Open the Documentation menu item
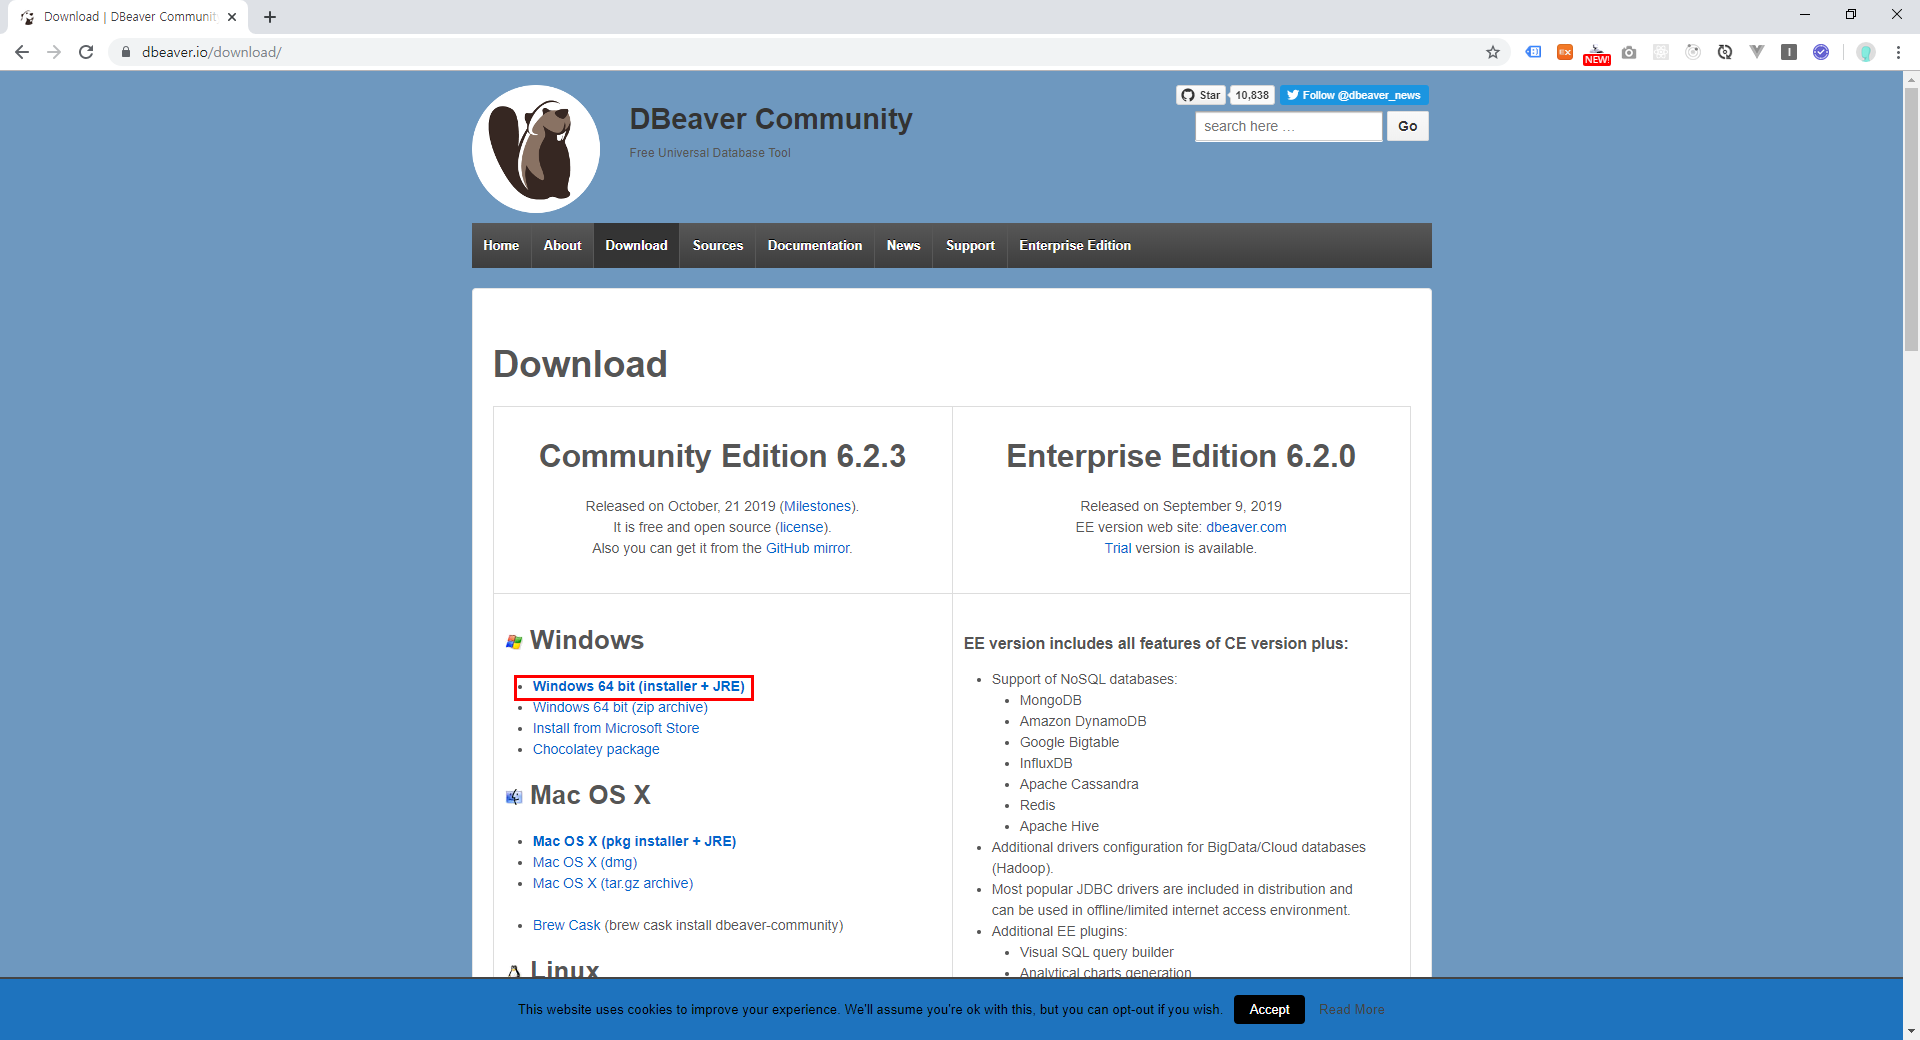The image size is (1920, 1040). [x=815, y=245]
